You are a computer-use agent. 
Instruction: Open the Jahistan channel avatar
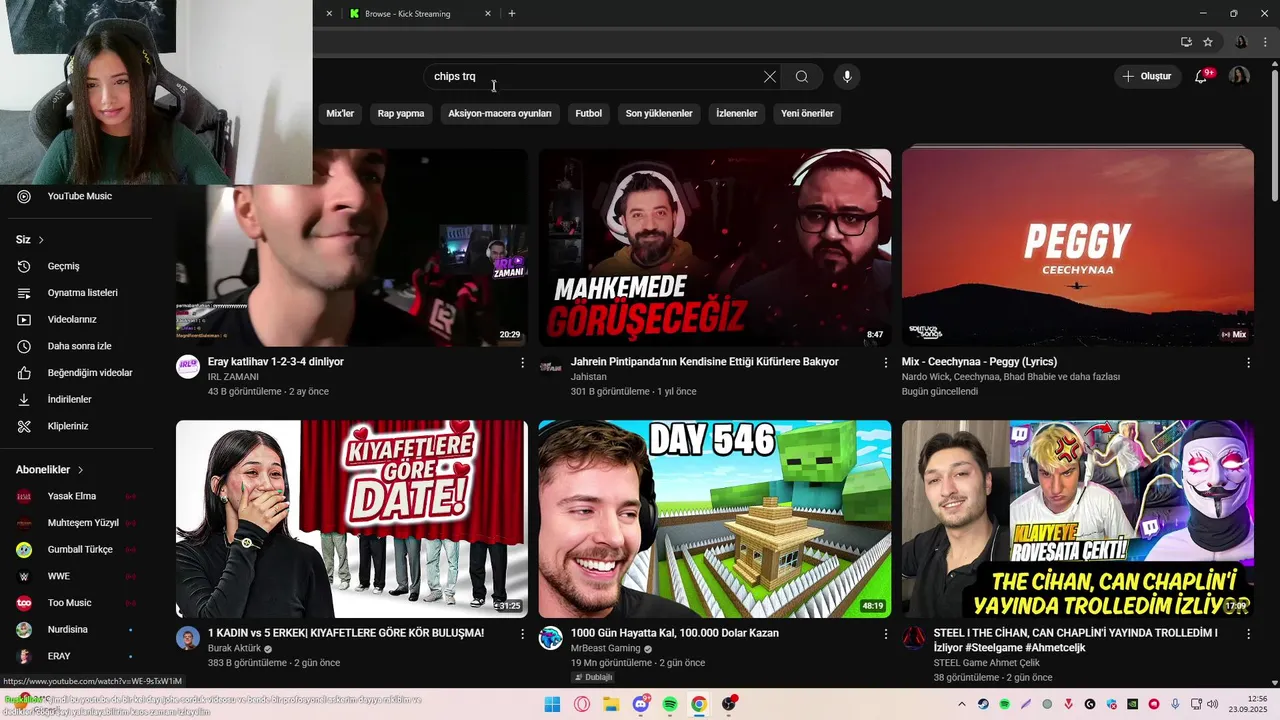click(x=551, y=366)
